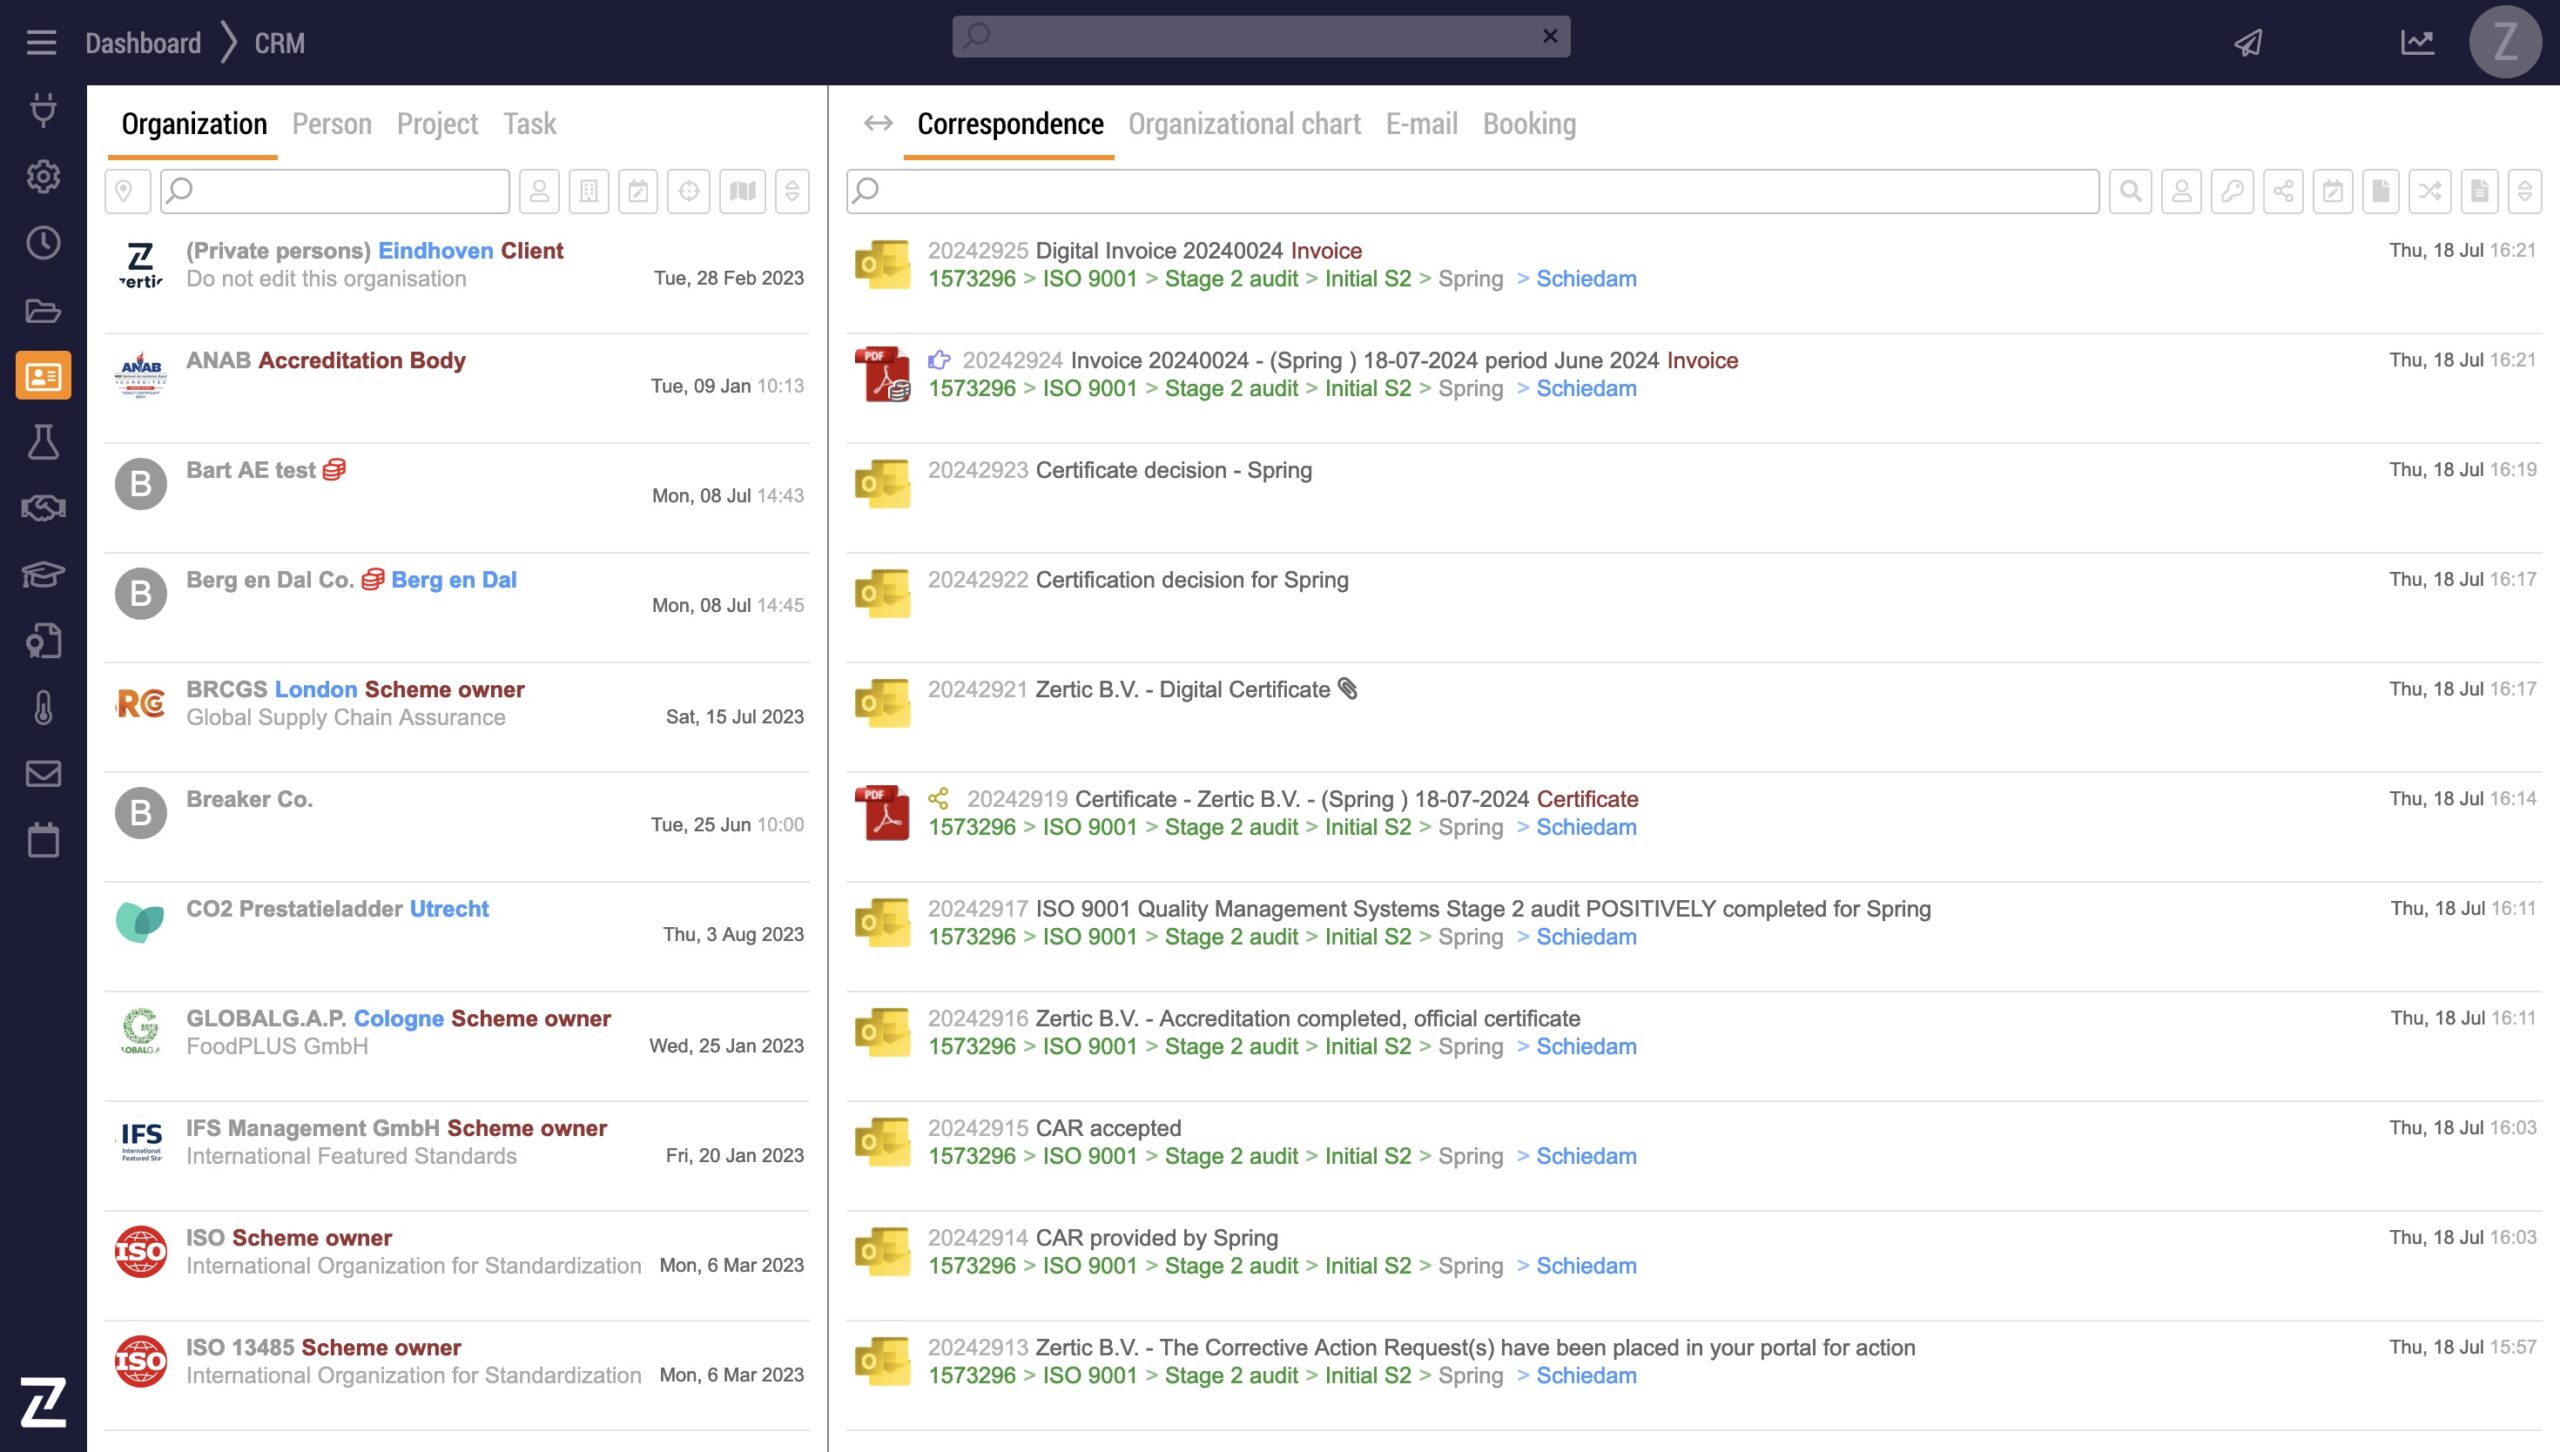Open the handshake icon in left sidebar
Screen dimensions: 2560x1452
pos(43,508)
